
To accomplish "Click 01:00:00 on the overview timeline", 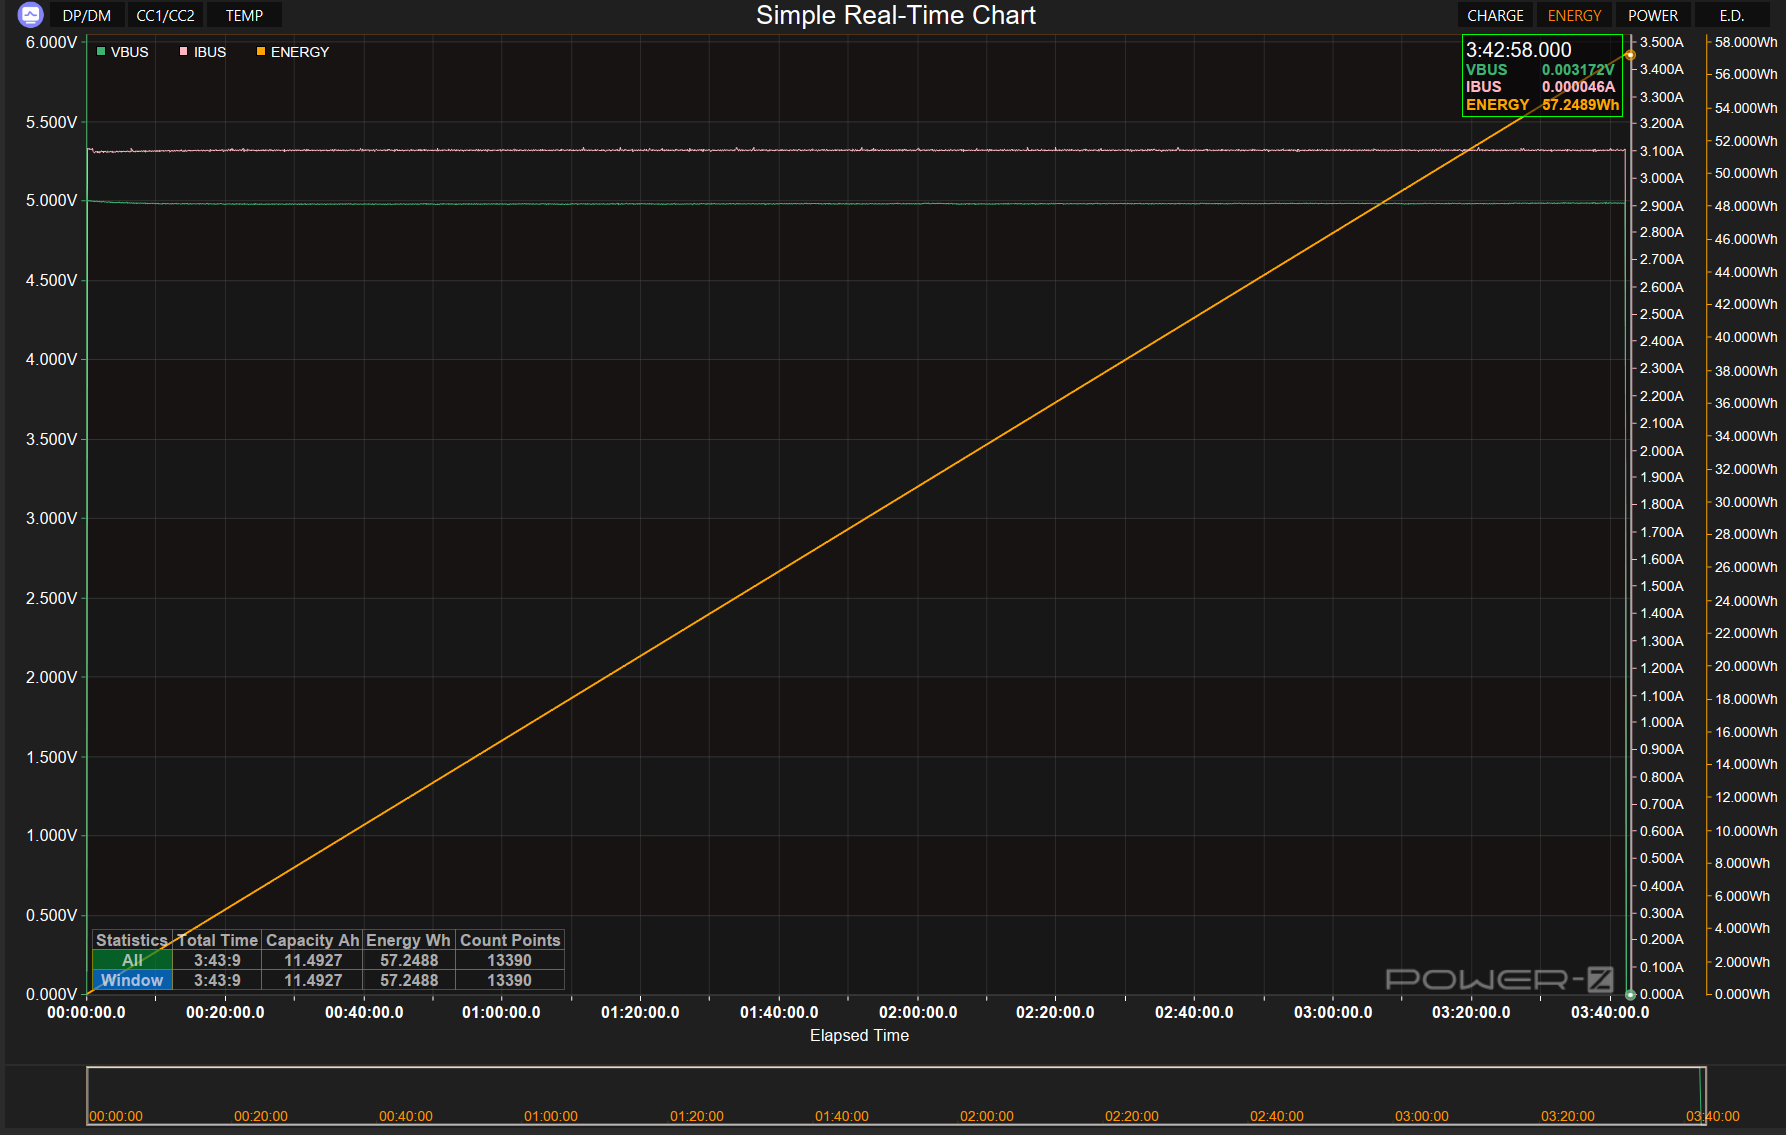I will (551, 1116).
